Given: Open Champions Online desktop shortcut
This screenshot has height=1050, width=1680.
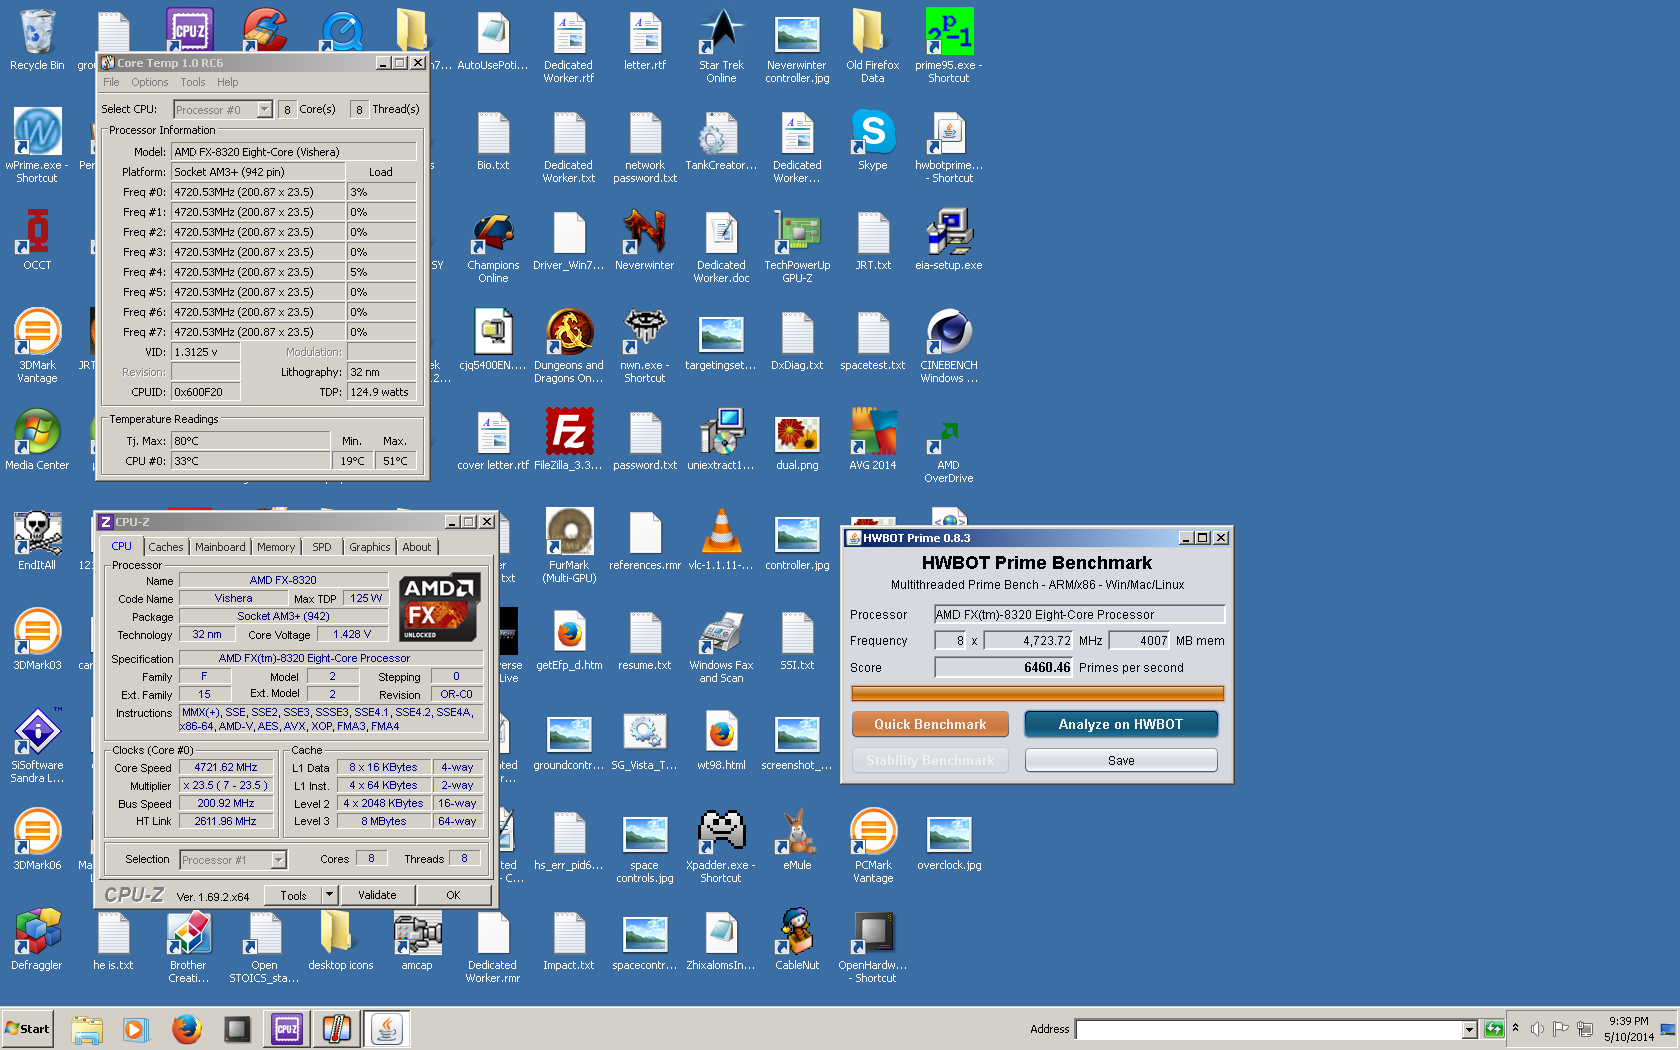Looking at the screenshot, I should click(493, 245).
